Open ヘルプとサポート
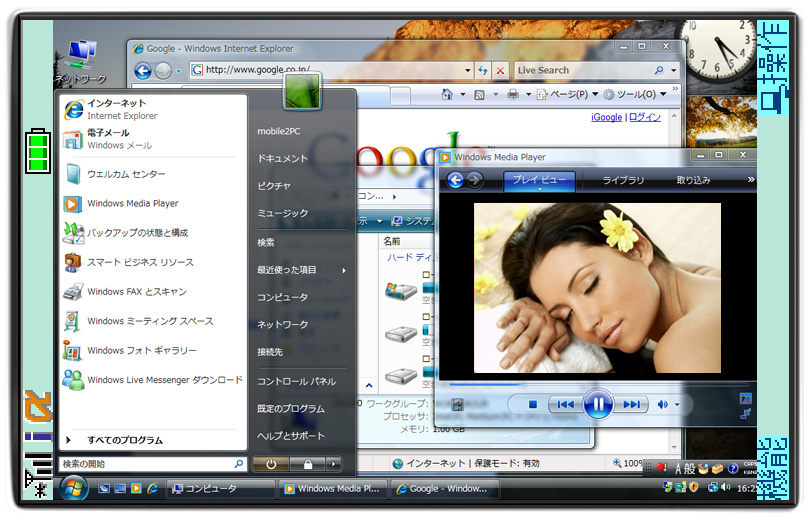 click(291, 436)
